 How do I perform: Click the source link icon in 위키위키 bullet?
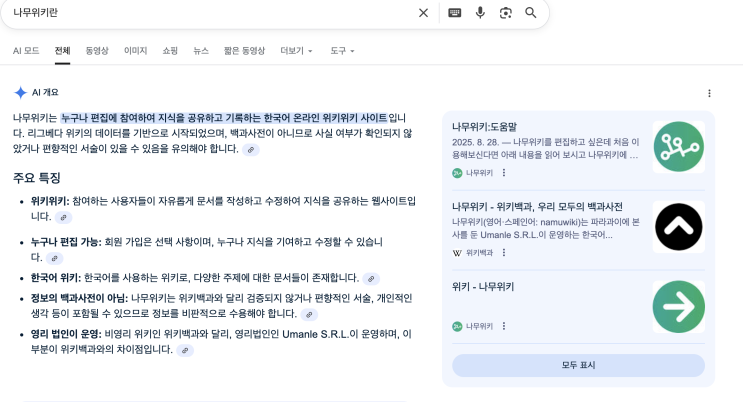(63, 218)
